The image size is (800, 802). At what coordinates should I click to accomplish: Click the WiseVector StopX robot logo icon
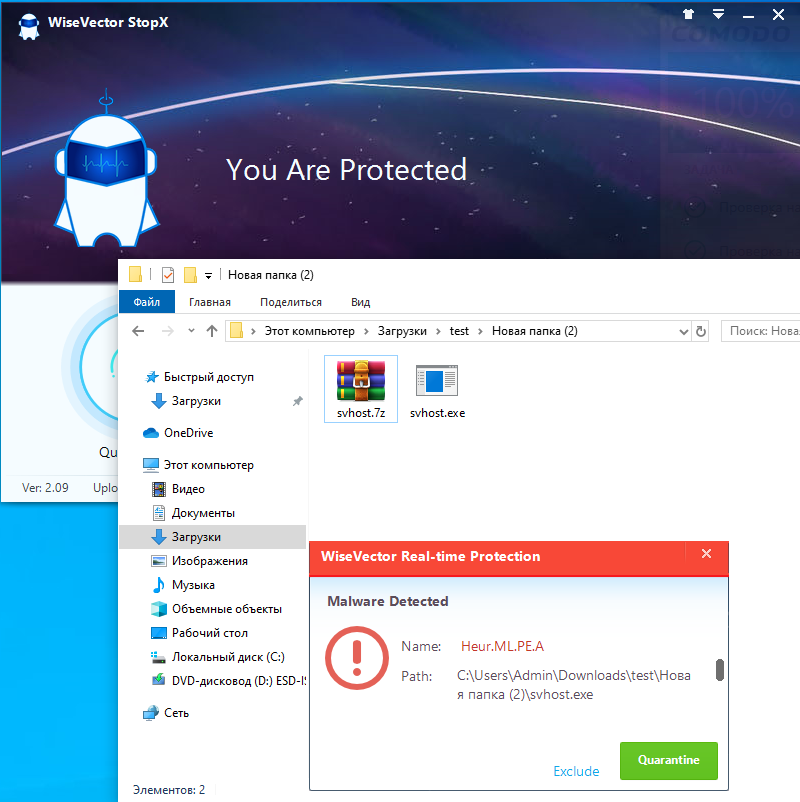29,26
